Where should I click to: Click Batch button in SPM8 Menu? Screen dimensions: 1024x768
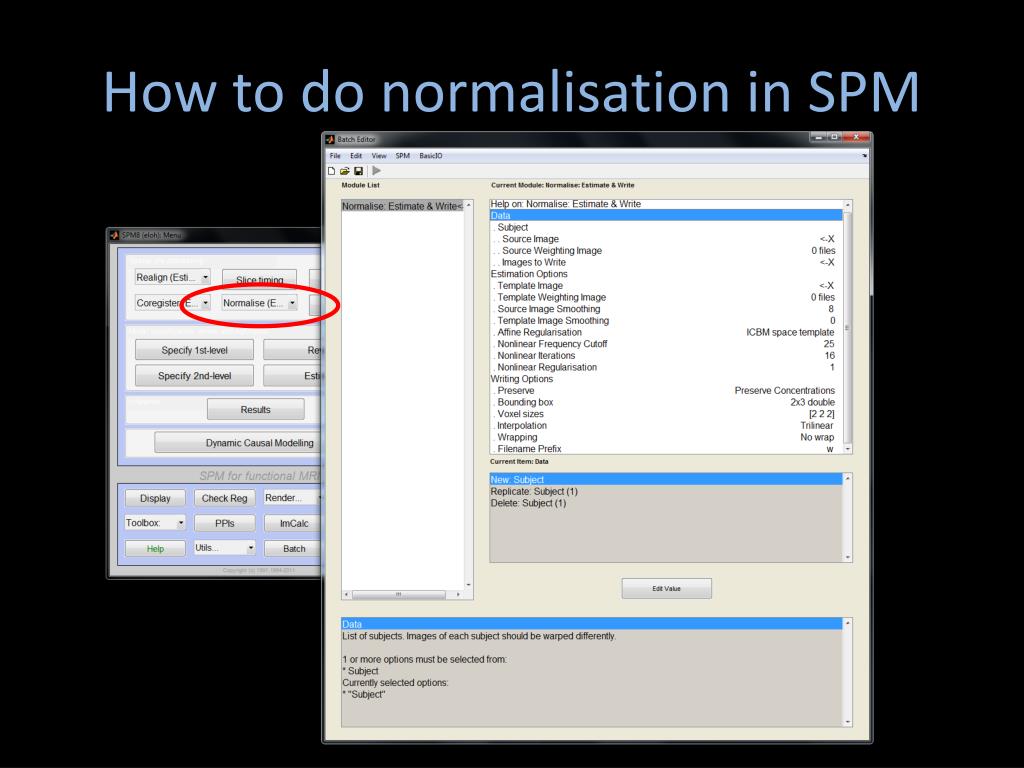pyautogui.click(x=294, y=549)
